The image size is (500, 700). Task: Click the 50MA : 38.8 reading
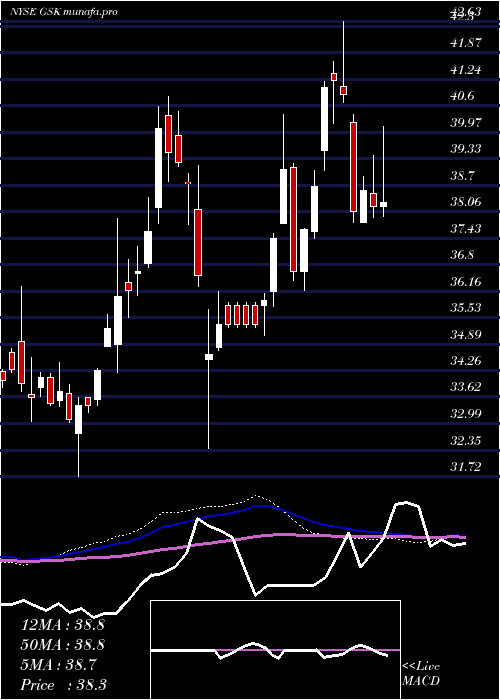pyautogui.click(x=62, y=645)
